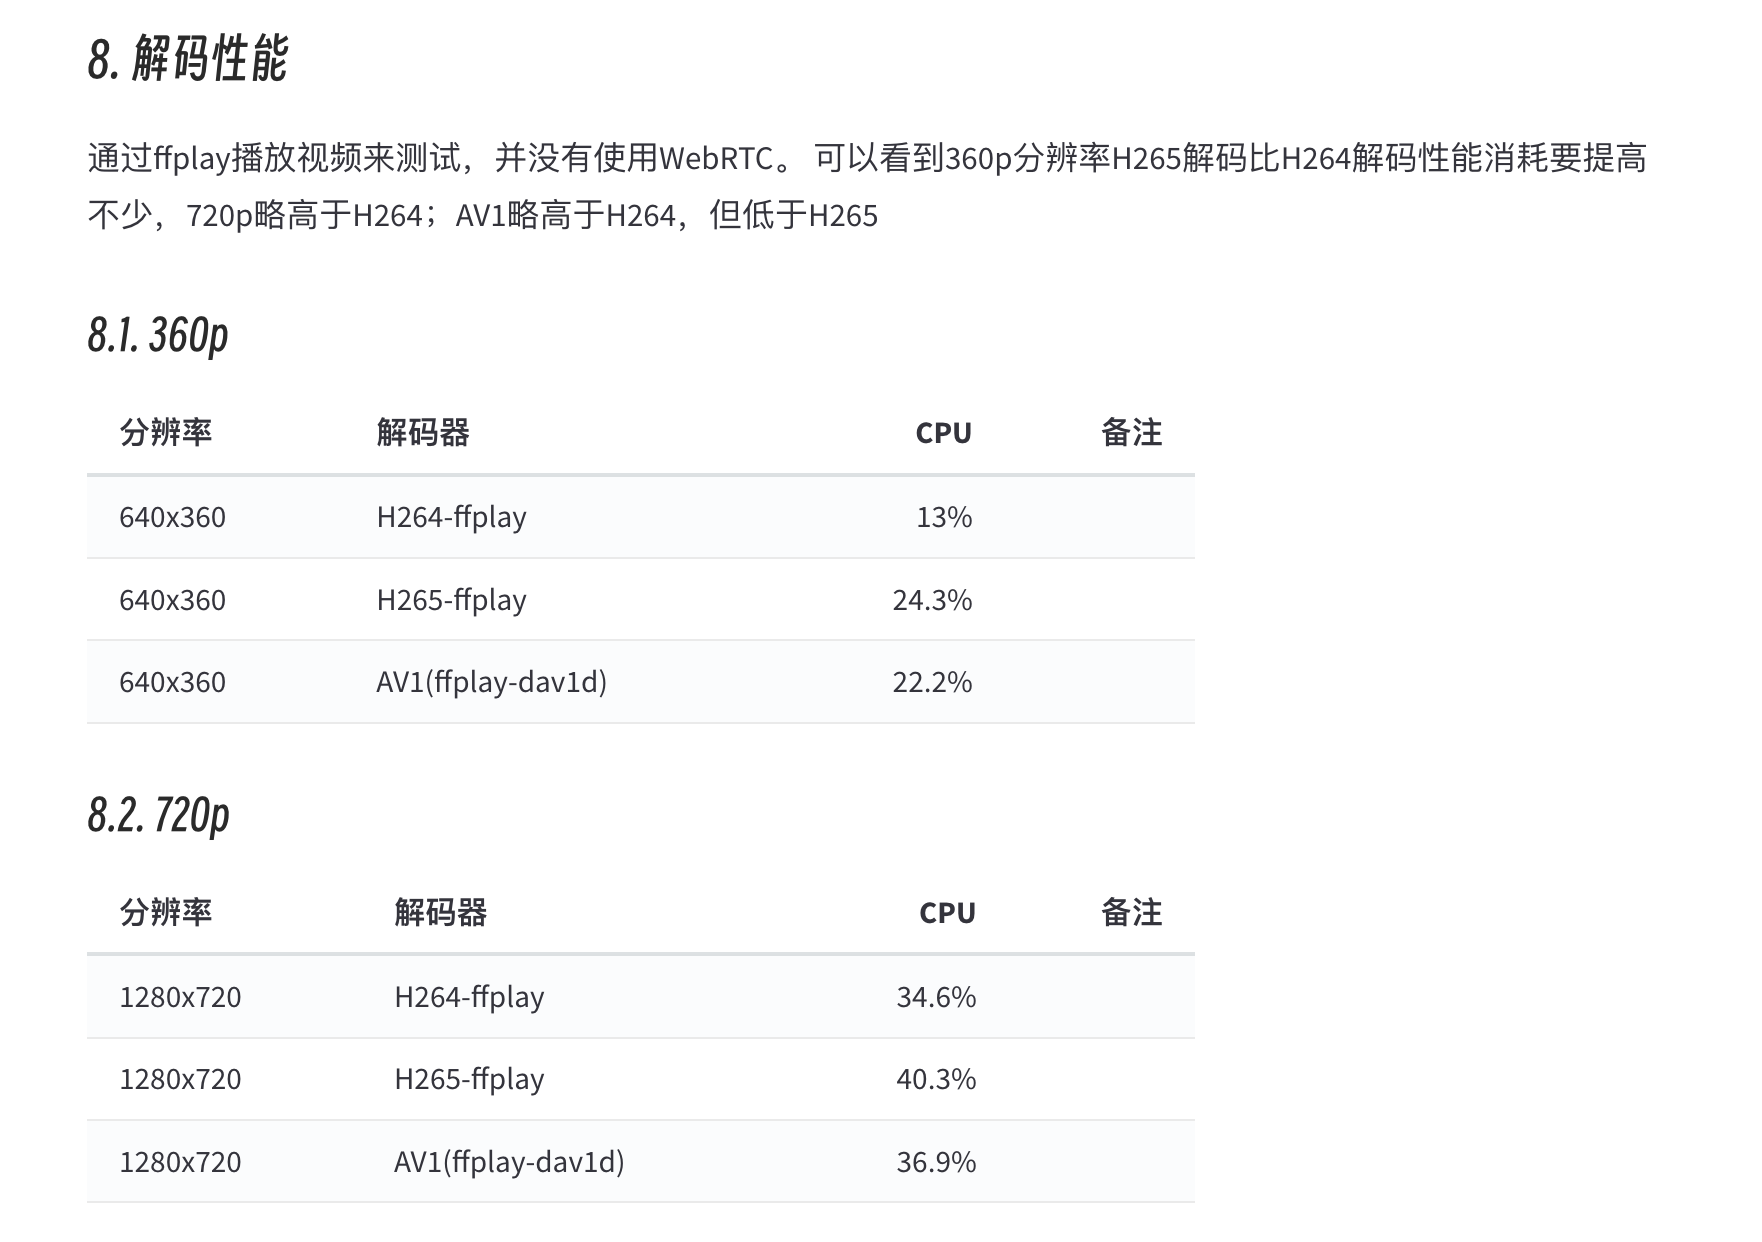The width and height of the screenshot is (1762, 1242).
Task: Select the 40.3% CPU value
Action: [936, 1079]
